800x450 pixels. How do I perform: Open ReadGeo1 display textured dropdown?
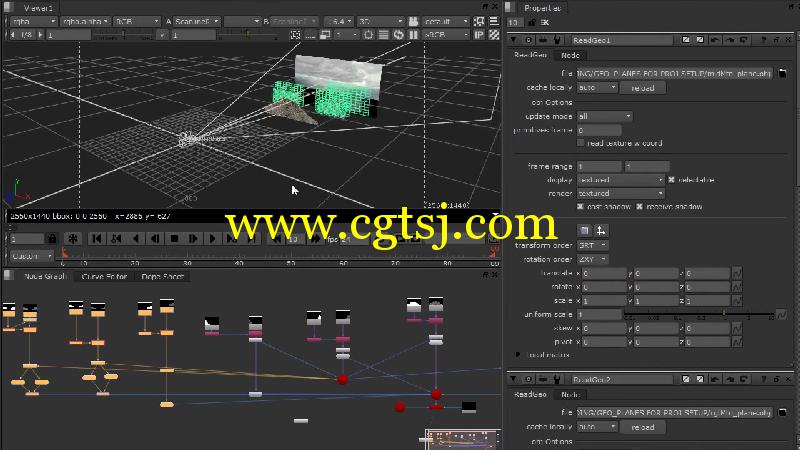620,180
